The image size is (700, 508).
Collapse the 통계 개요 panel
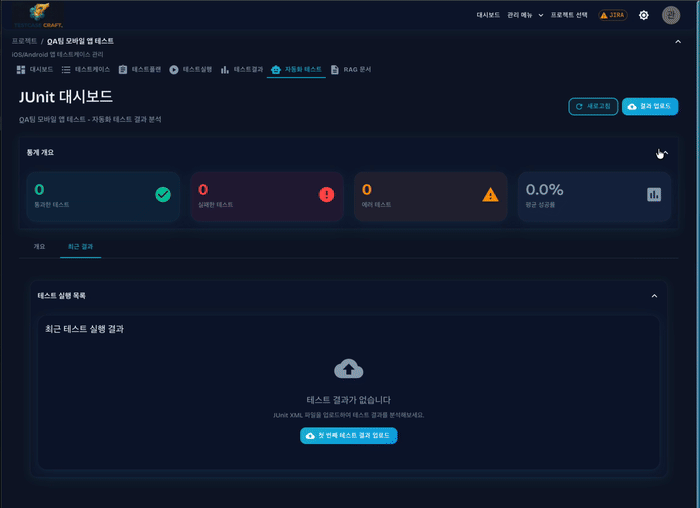coord(664,152)
